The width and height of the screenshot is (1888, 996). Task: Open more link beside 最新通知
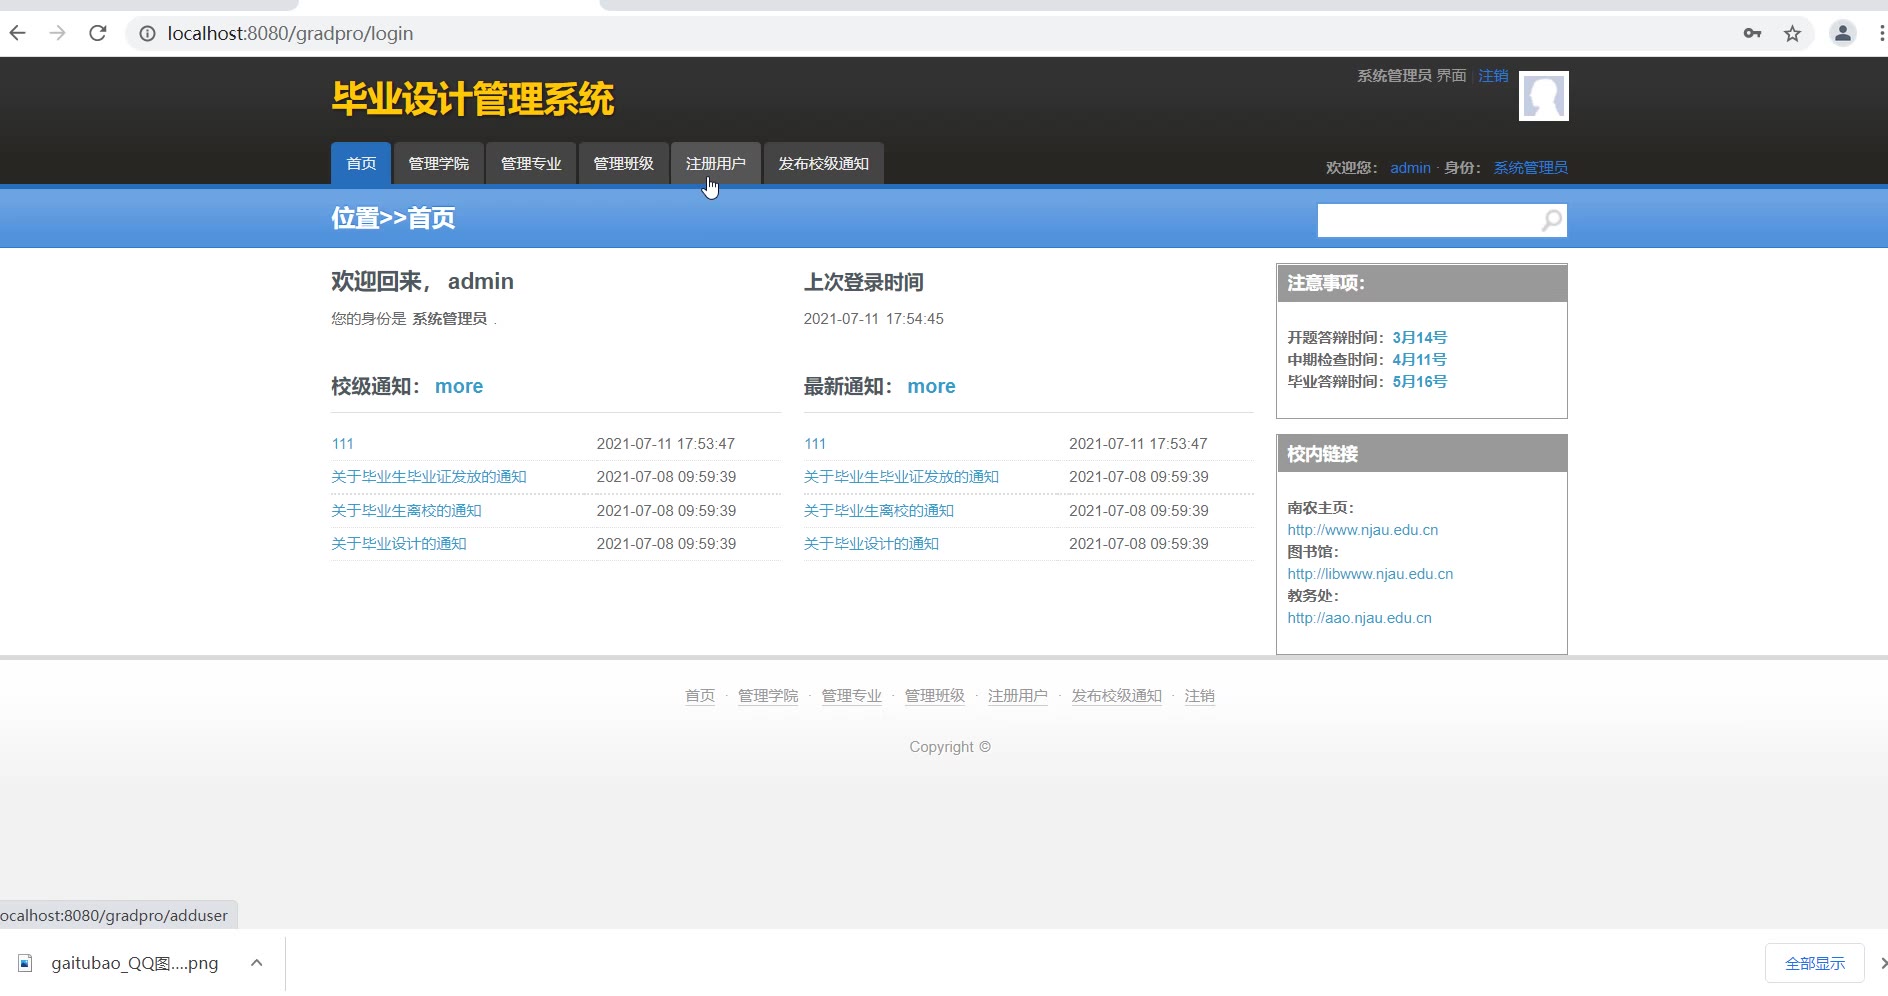[931, 387]
